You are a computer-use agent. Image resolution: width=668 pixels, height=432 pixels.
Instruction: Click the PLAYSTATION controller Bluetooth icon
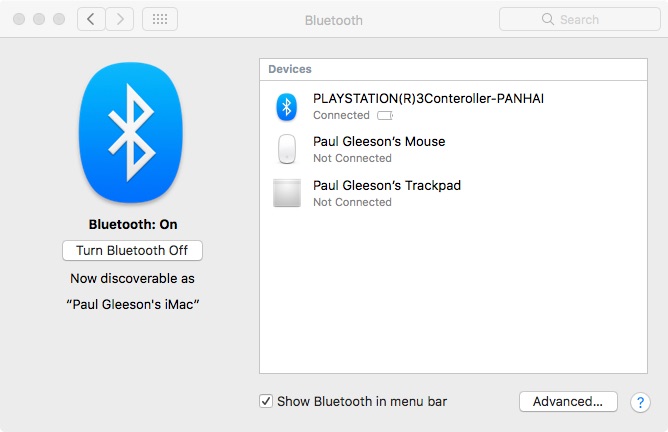287,107
